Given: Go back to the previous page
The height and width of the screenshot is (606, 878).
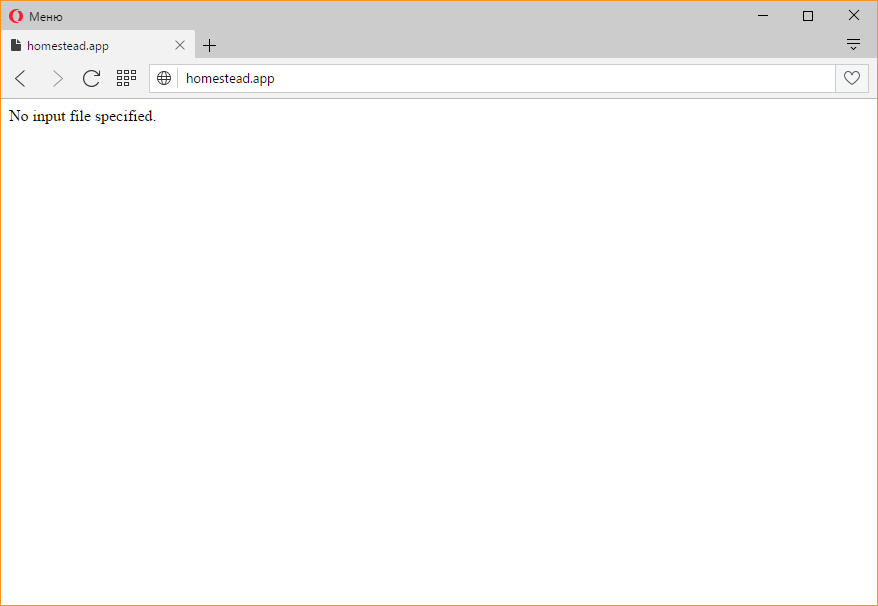Looking at the screenshot, I should click(21, 78).
